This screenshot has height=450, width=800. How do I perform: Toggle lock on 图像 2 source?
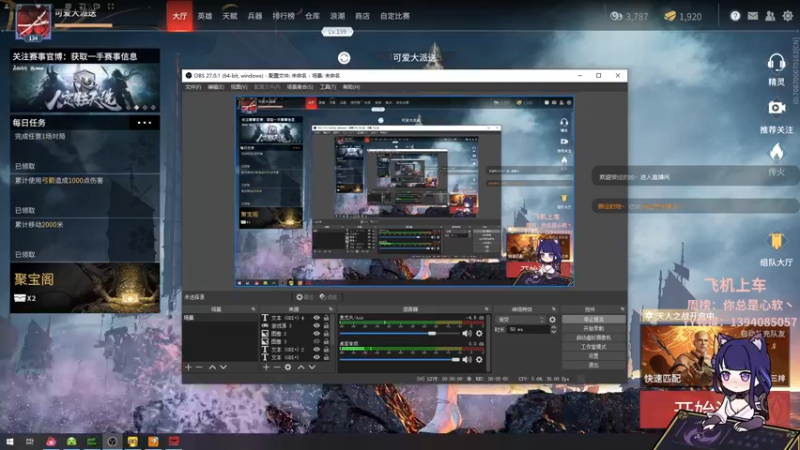coord(326,334)
